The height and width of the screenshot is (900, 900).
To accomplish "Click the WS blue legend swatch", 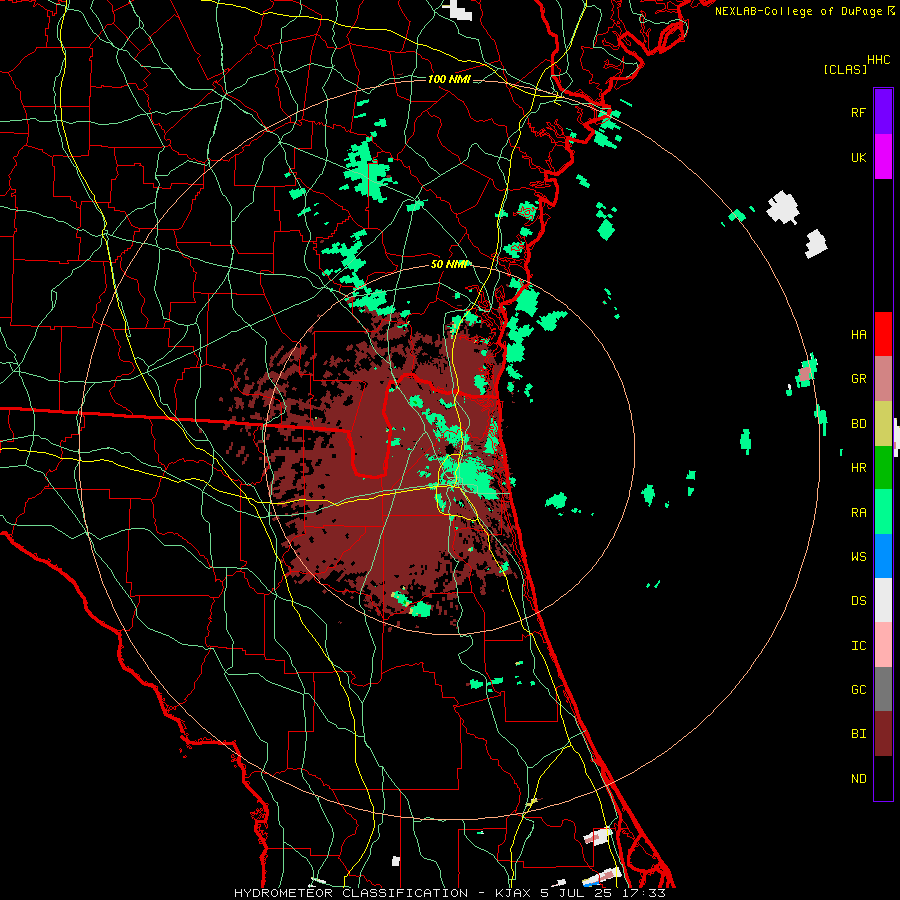I will (x=883, y=556).
